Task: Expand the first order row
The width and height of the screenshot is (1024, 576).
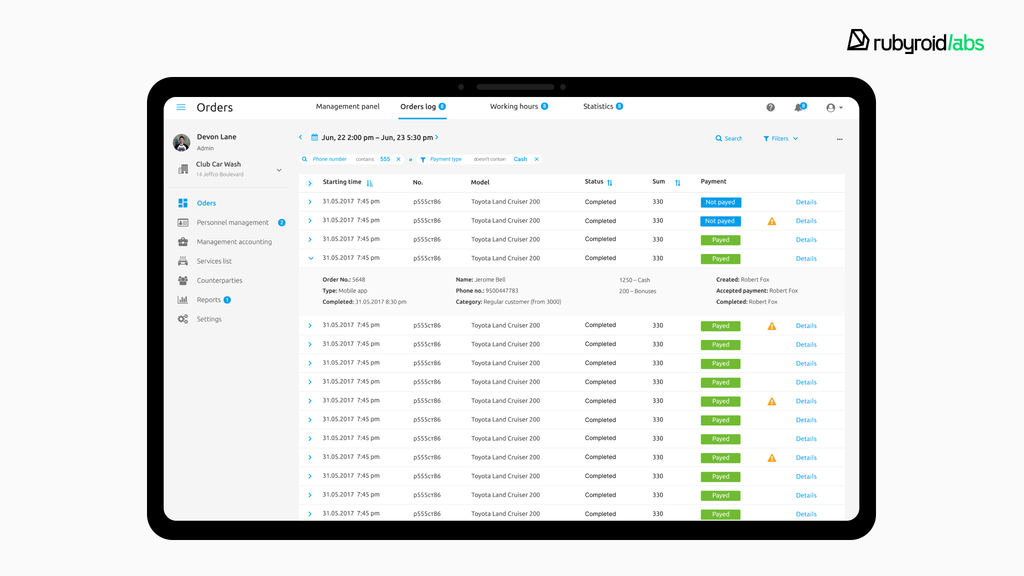Action: [x=310, y=202]
